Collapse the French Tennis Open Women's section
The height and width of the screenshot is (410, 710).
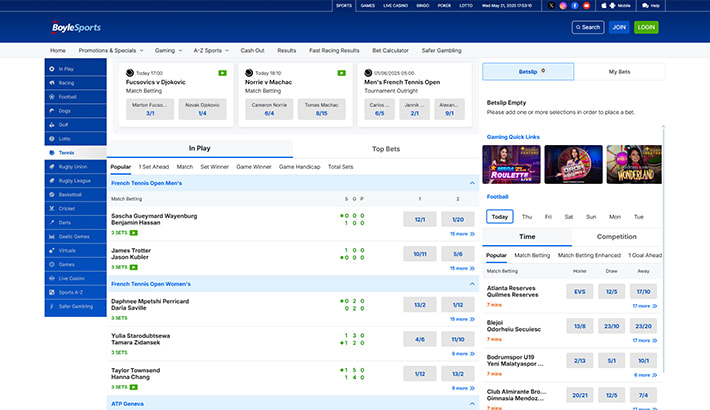coord(472,284)
